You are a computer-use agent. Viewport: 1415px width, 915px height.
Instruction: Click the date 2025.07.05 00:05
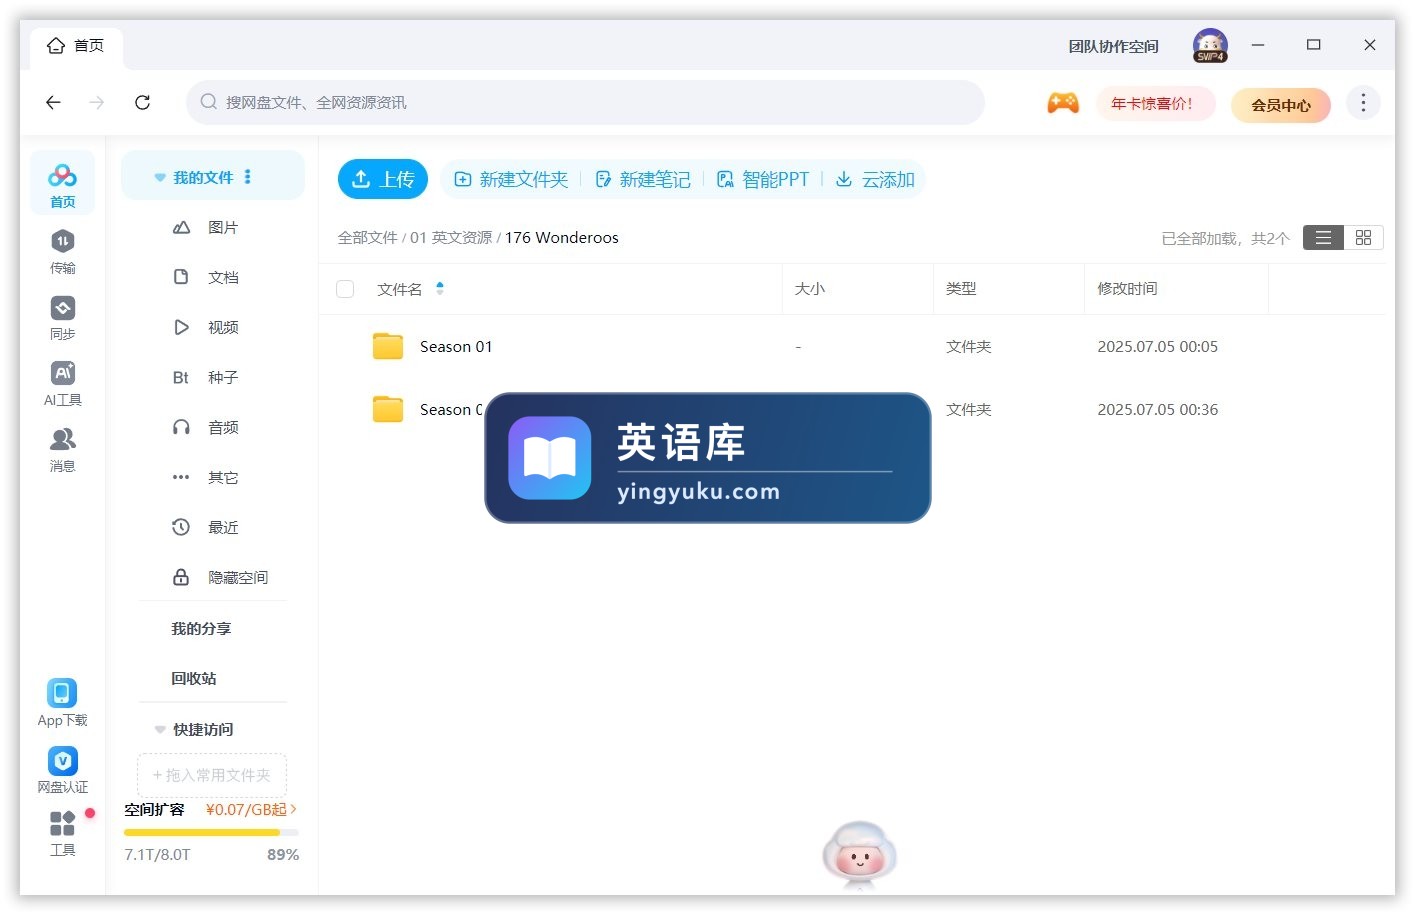click(1158, 347)
